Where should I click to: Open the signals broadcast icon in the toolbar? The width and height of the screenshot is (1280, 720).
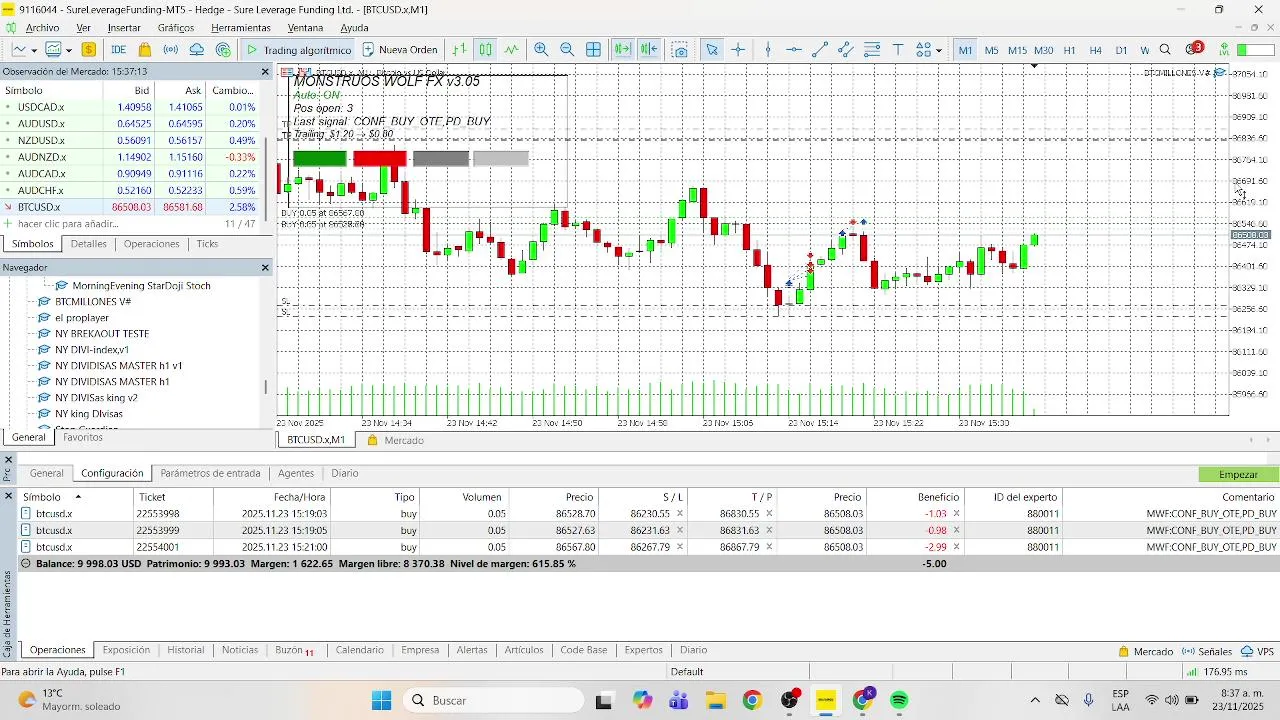(171, 49)
